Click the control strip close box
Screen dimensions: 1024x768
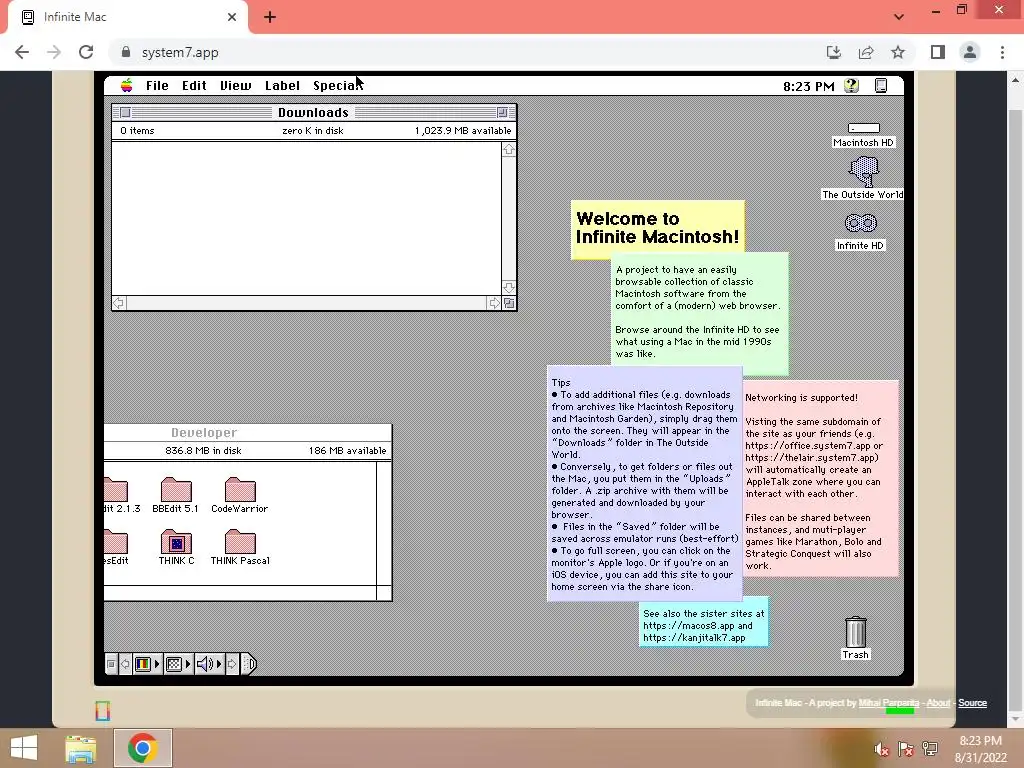[x=111, y=664]
